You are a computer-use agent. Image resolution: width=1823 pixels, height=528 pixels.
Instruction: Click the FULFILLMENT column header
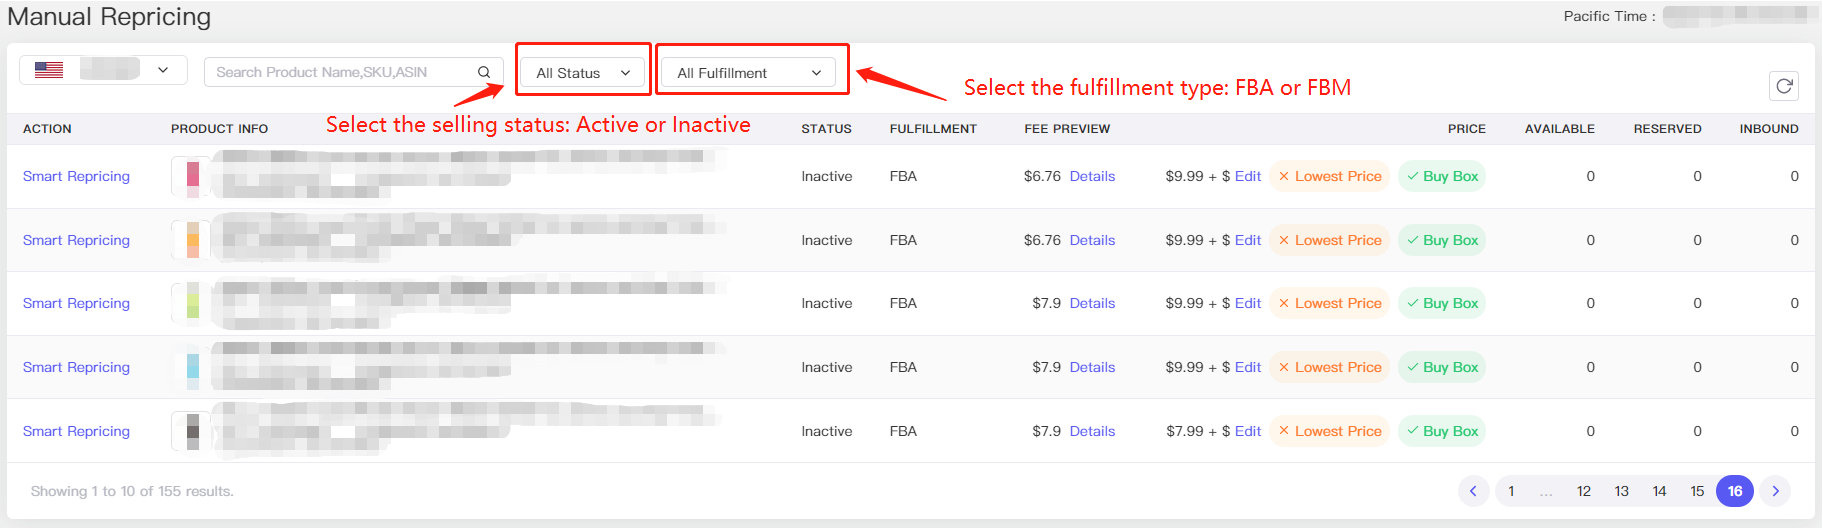[933, 129]
